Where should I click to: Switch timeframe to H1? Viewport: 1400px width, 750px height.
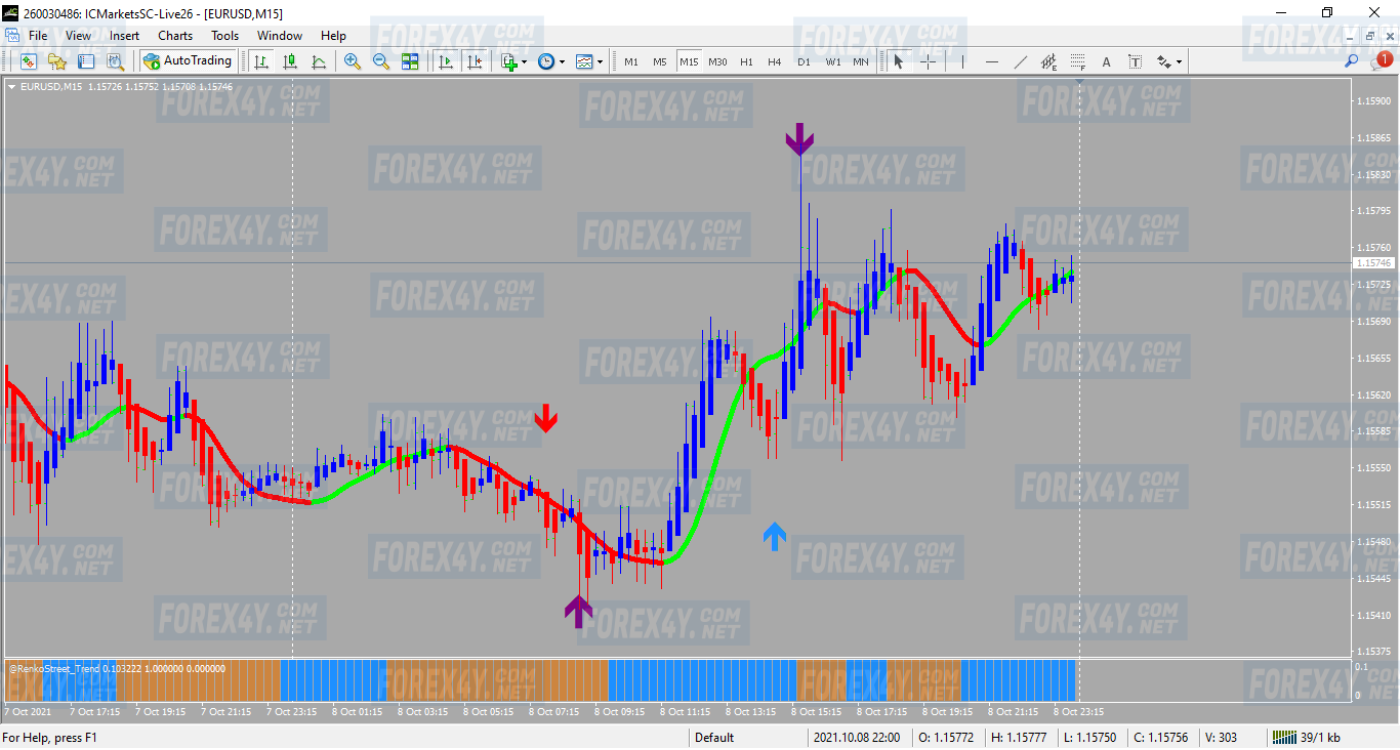(746, 62)
